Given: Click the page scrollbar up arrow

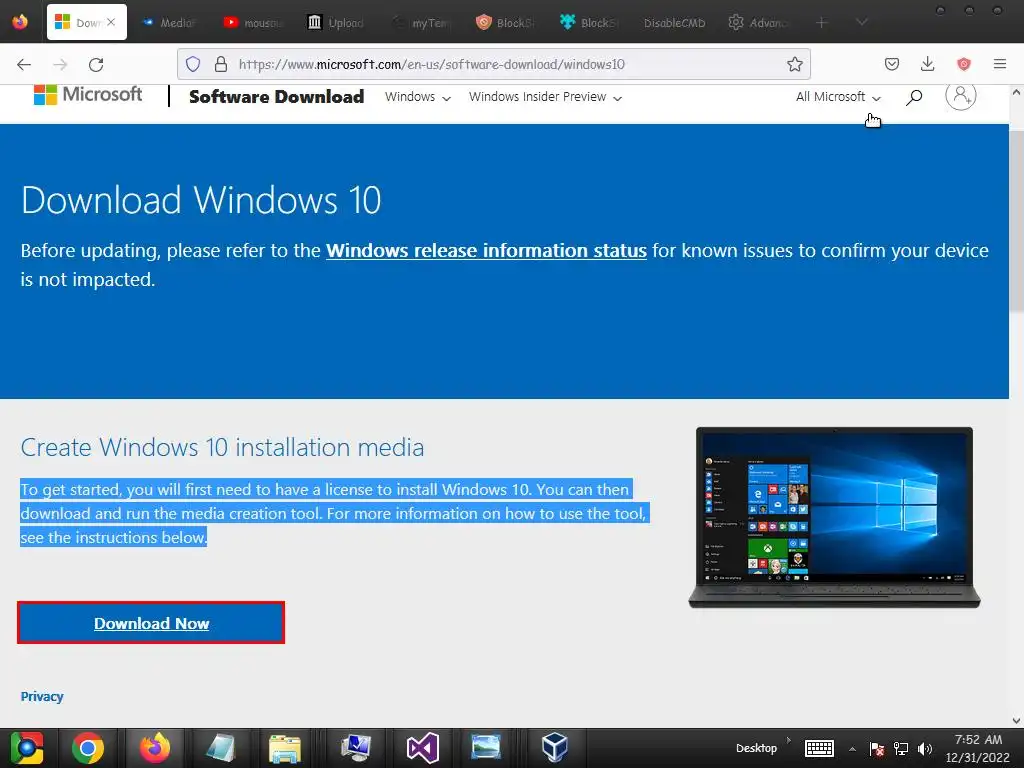Looking at the screenshot, I should tap(1016, 93).
